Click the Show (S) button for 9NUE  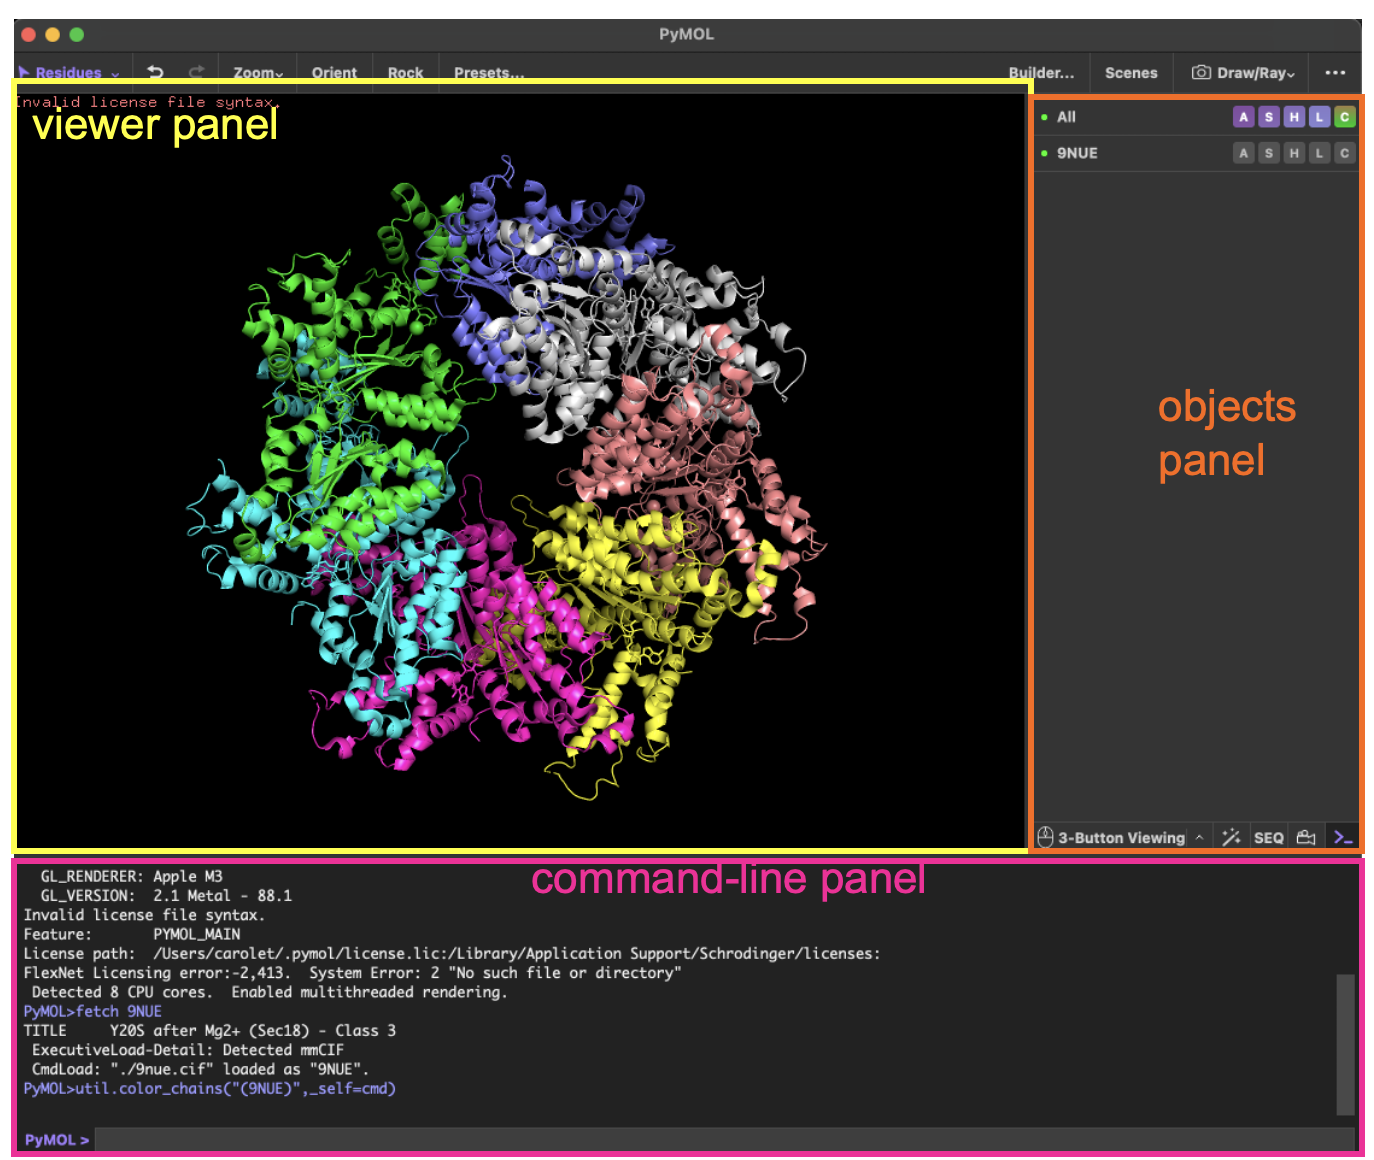[x=1269, y=153]
